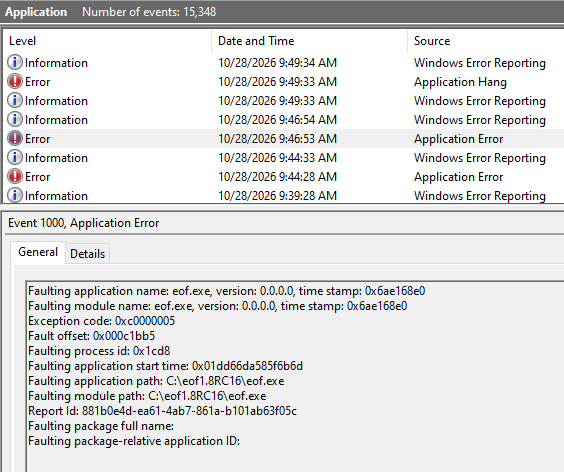This screenshot has width=564, height=472.
Task: Click Information icon for 9:44:33 AM event
Action: point(15,158)
